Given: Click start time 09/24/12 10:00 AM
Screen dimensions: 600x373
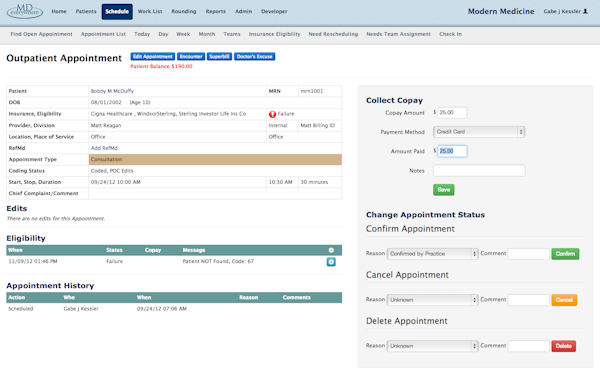Looking at the screenshot, I should tap(116, 182).
